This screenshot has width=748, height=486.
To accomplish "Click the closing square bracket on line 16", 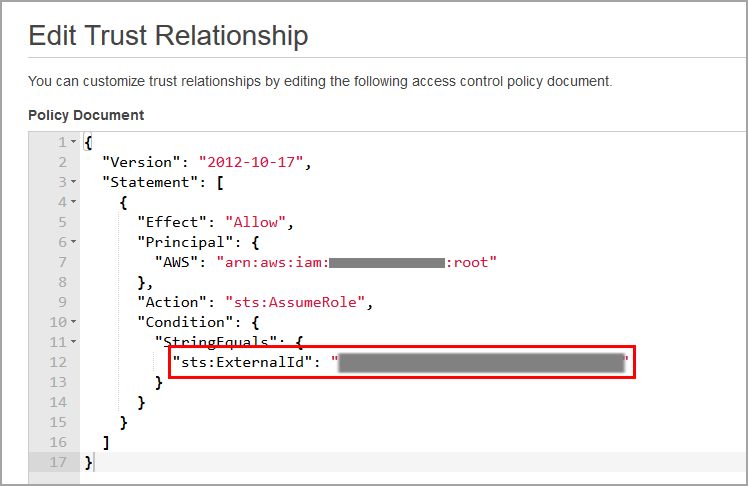I will coord(107,442).
